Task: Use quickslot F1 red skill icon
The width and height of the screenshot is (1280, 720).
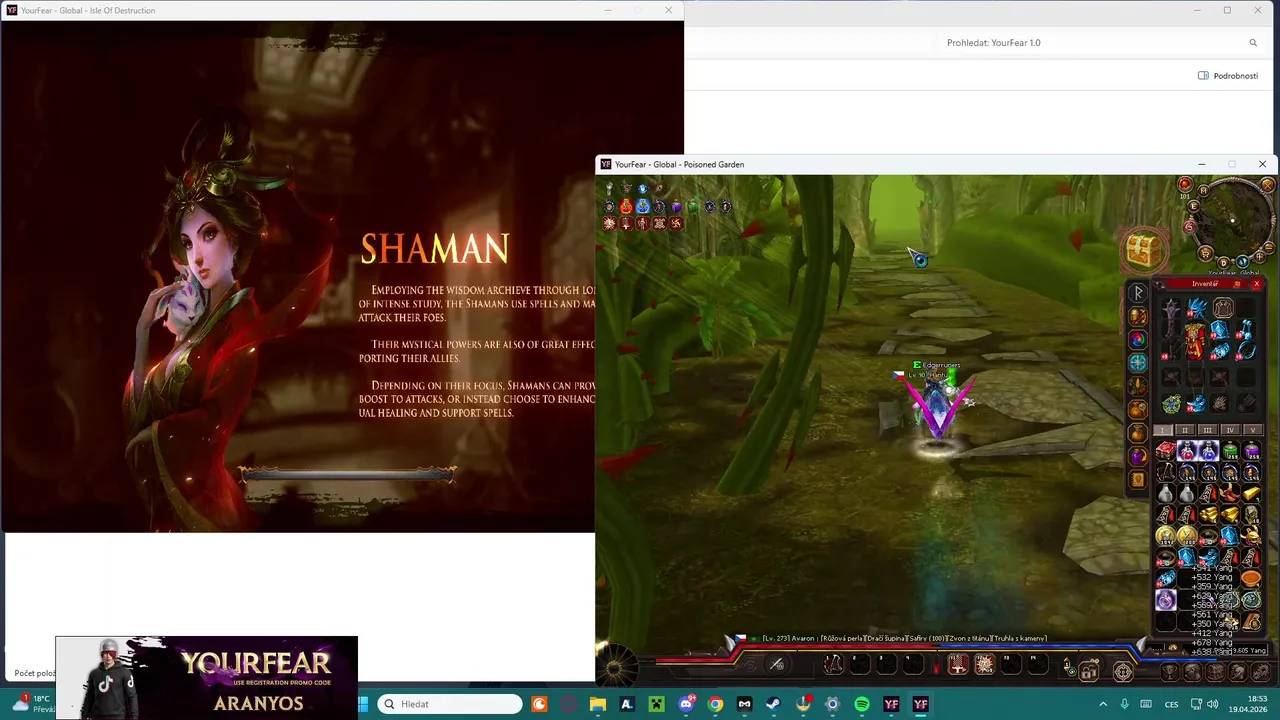Action: click(958, 664)
